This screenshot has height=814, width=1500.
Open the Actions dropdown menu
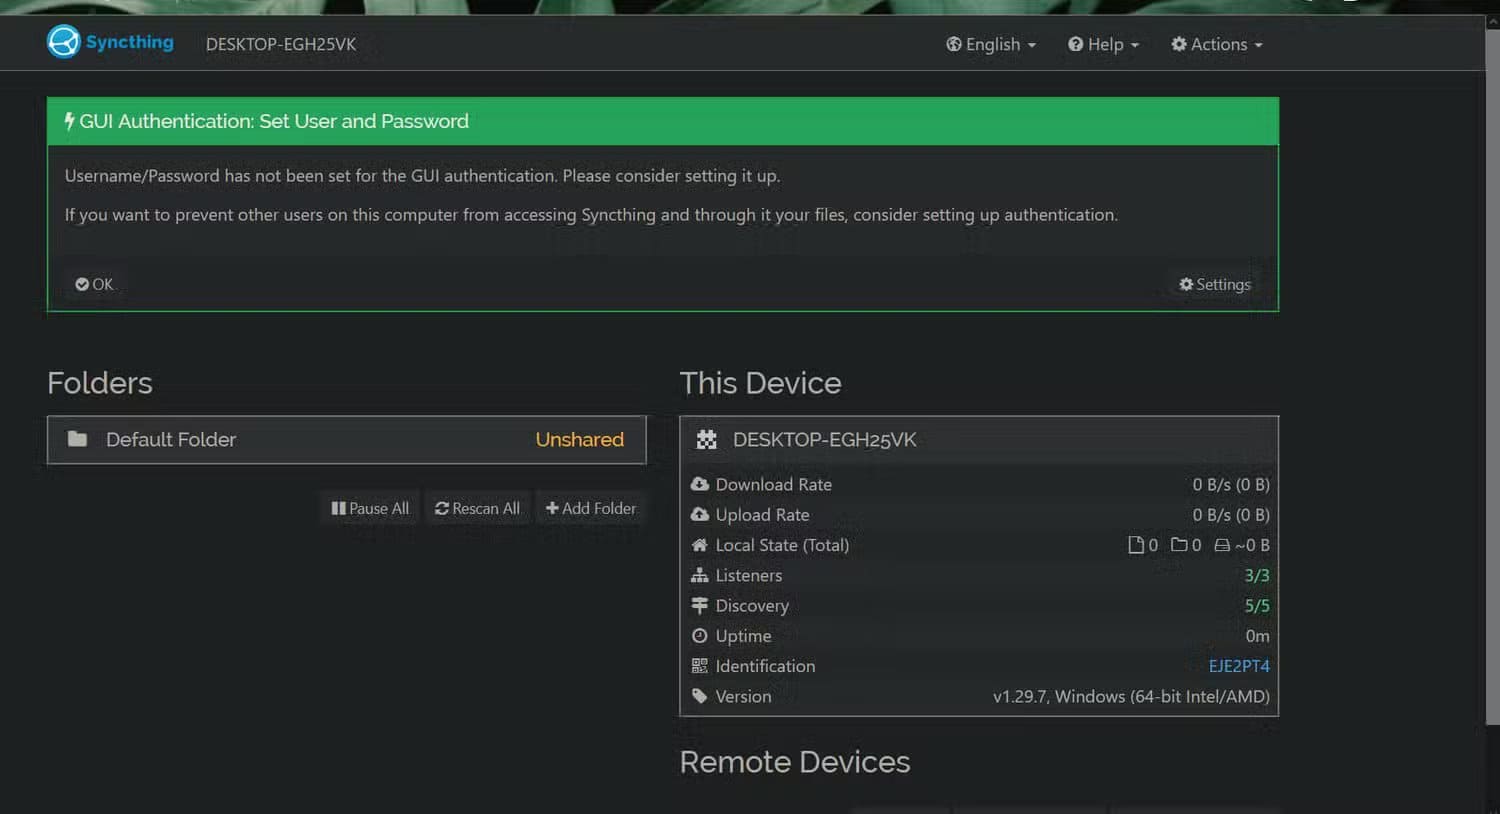(1216, 44)
